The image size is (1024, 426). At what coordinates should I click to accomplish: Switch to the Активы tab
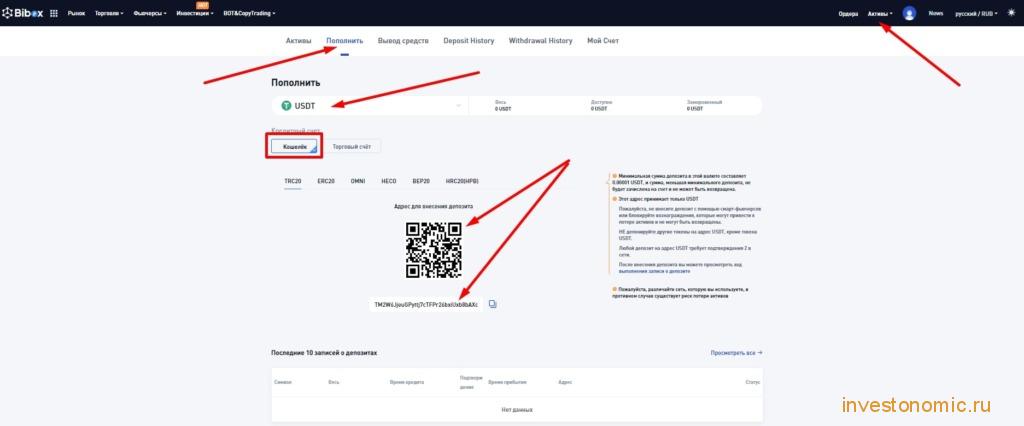[x=298, y=41]
